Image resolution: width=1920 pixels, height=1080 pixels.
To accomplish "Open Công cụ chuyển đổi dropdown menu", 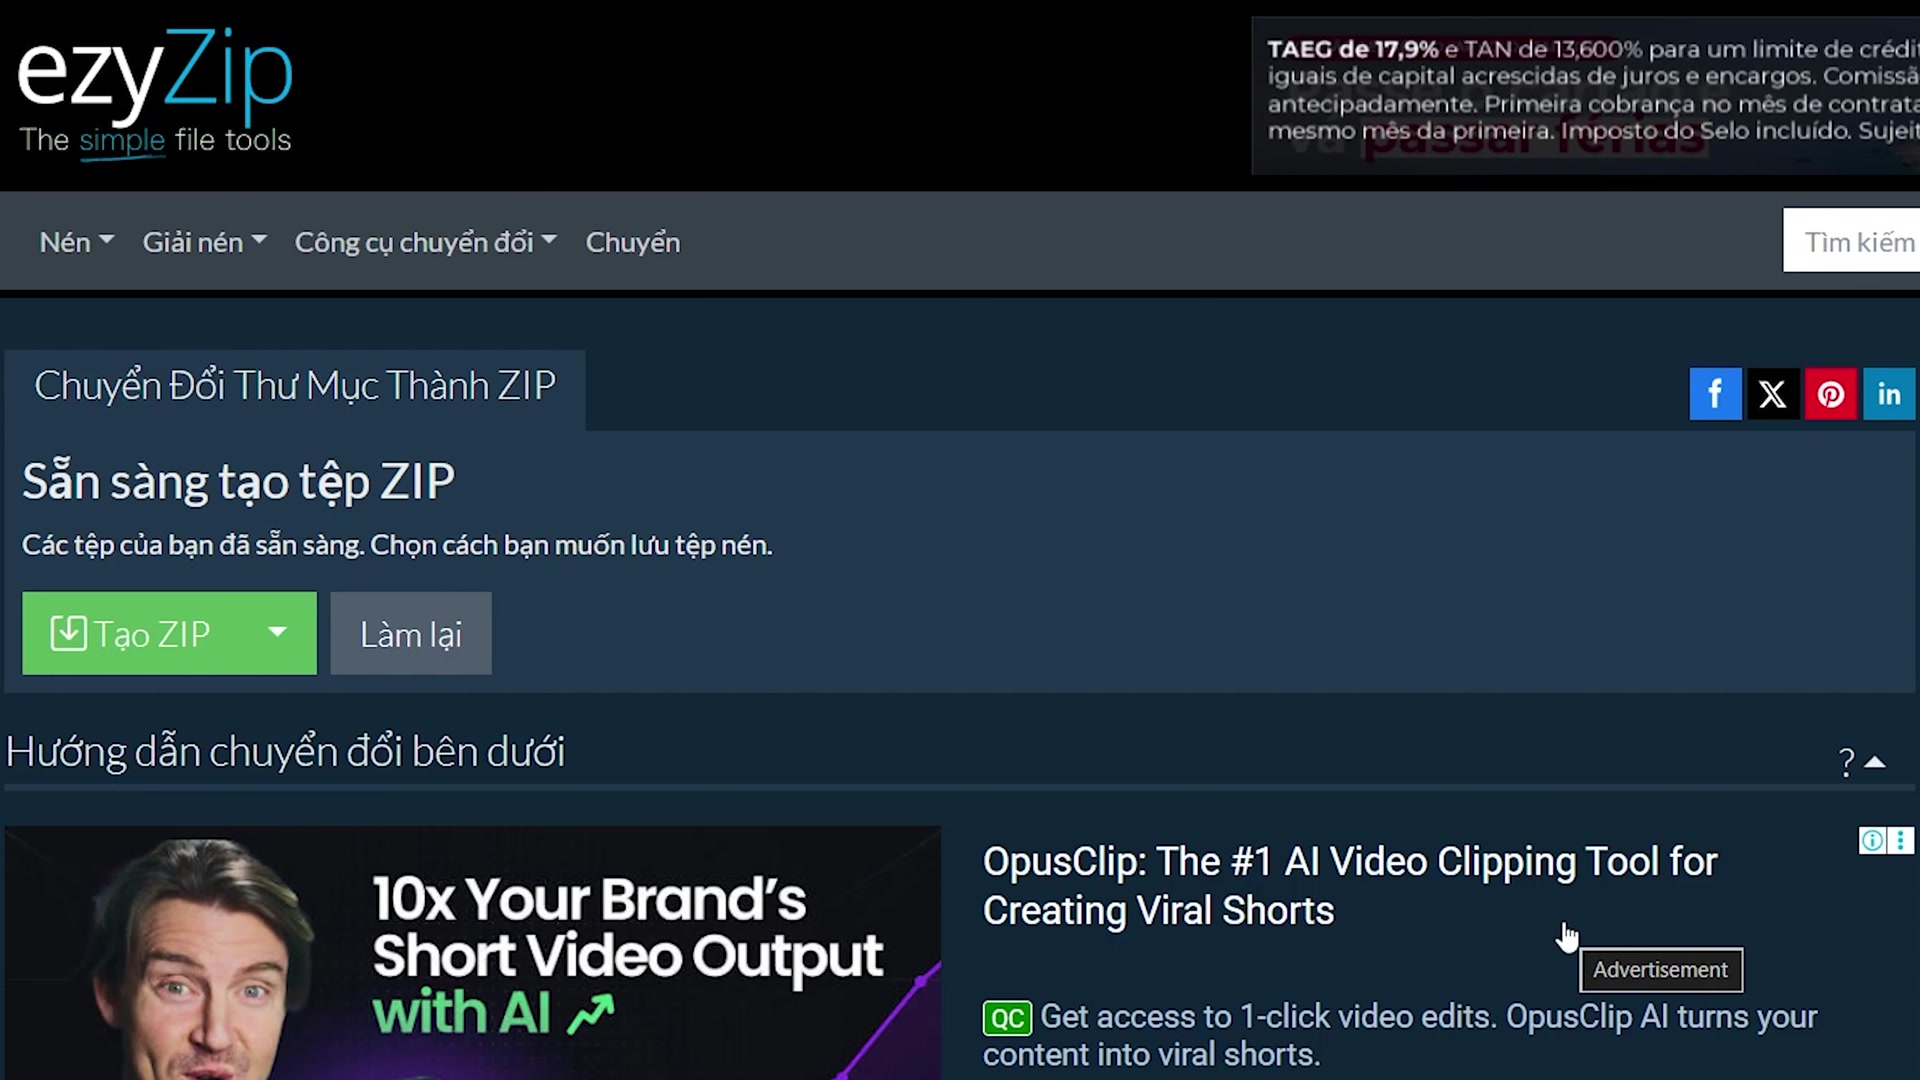I will [425, 242].
